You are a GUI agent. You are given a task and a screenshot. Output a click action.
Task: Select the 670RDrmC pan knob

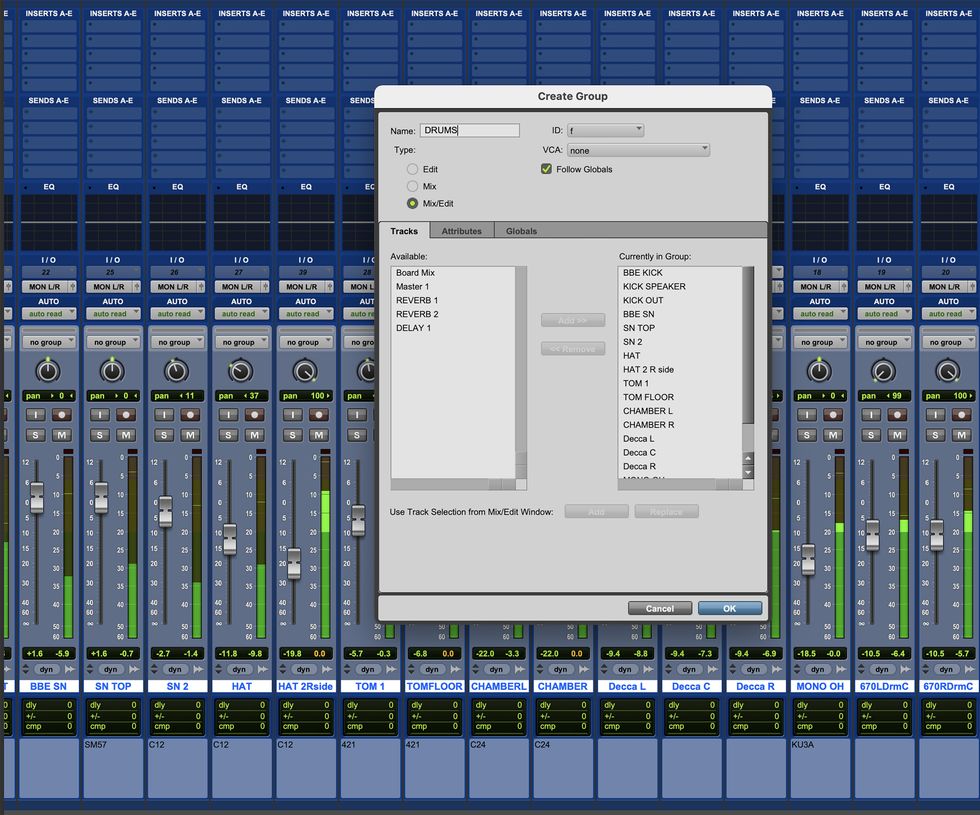click(948, 371)
